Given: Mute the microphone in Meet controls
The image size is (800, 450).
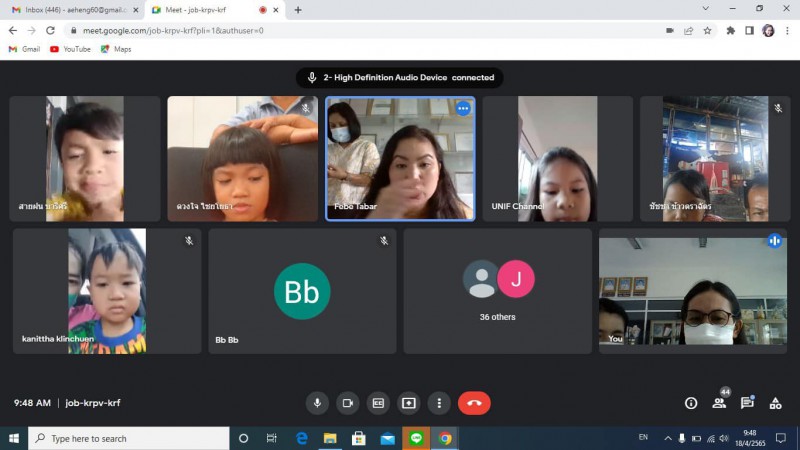Looking at the screenshot, I should click(x=317, y=403).
